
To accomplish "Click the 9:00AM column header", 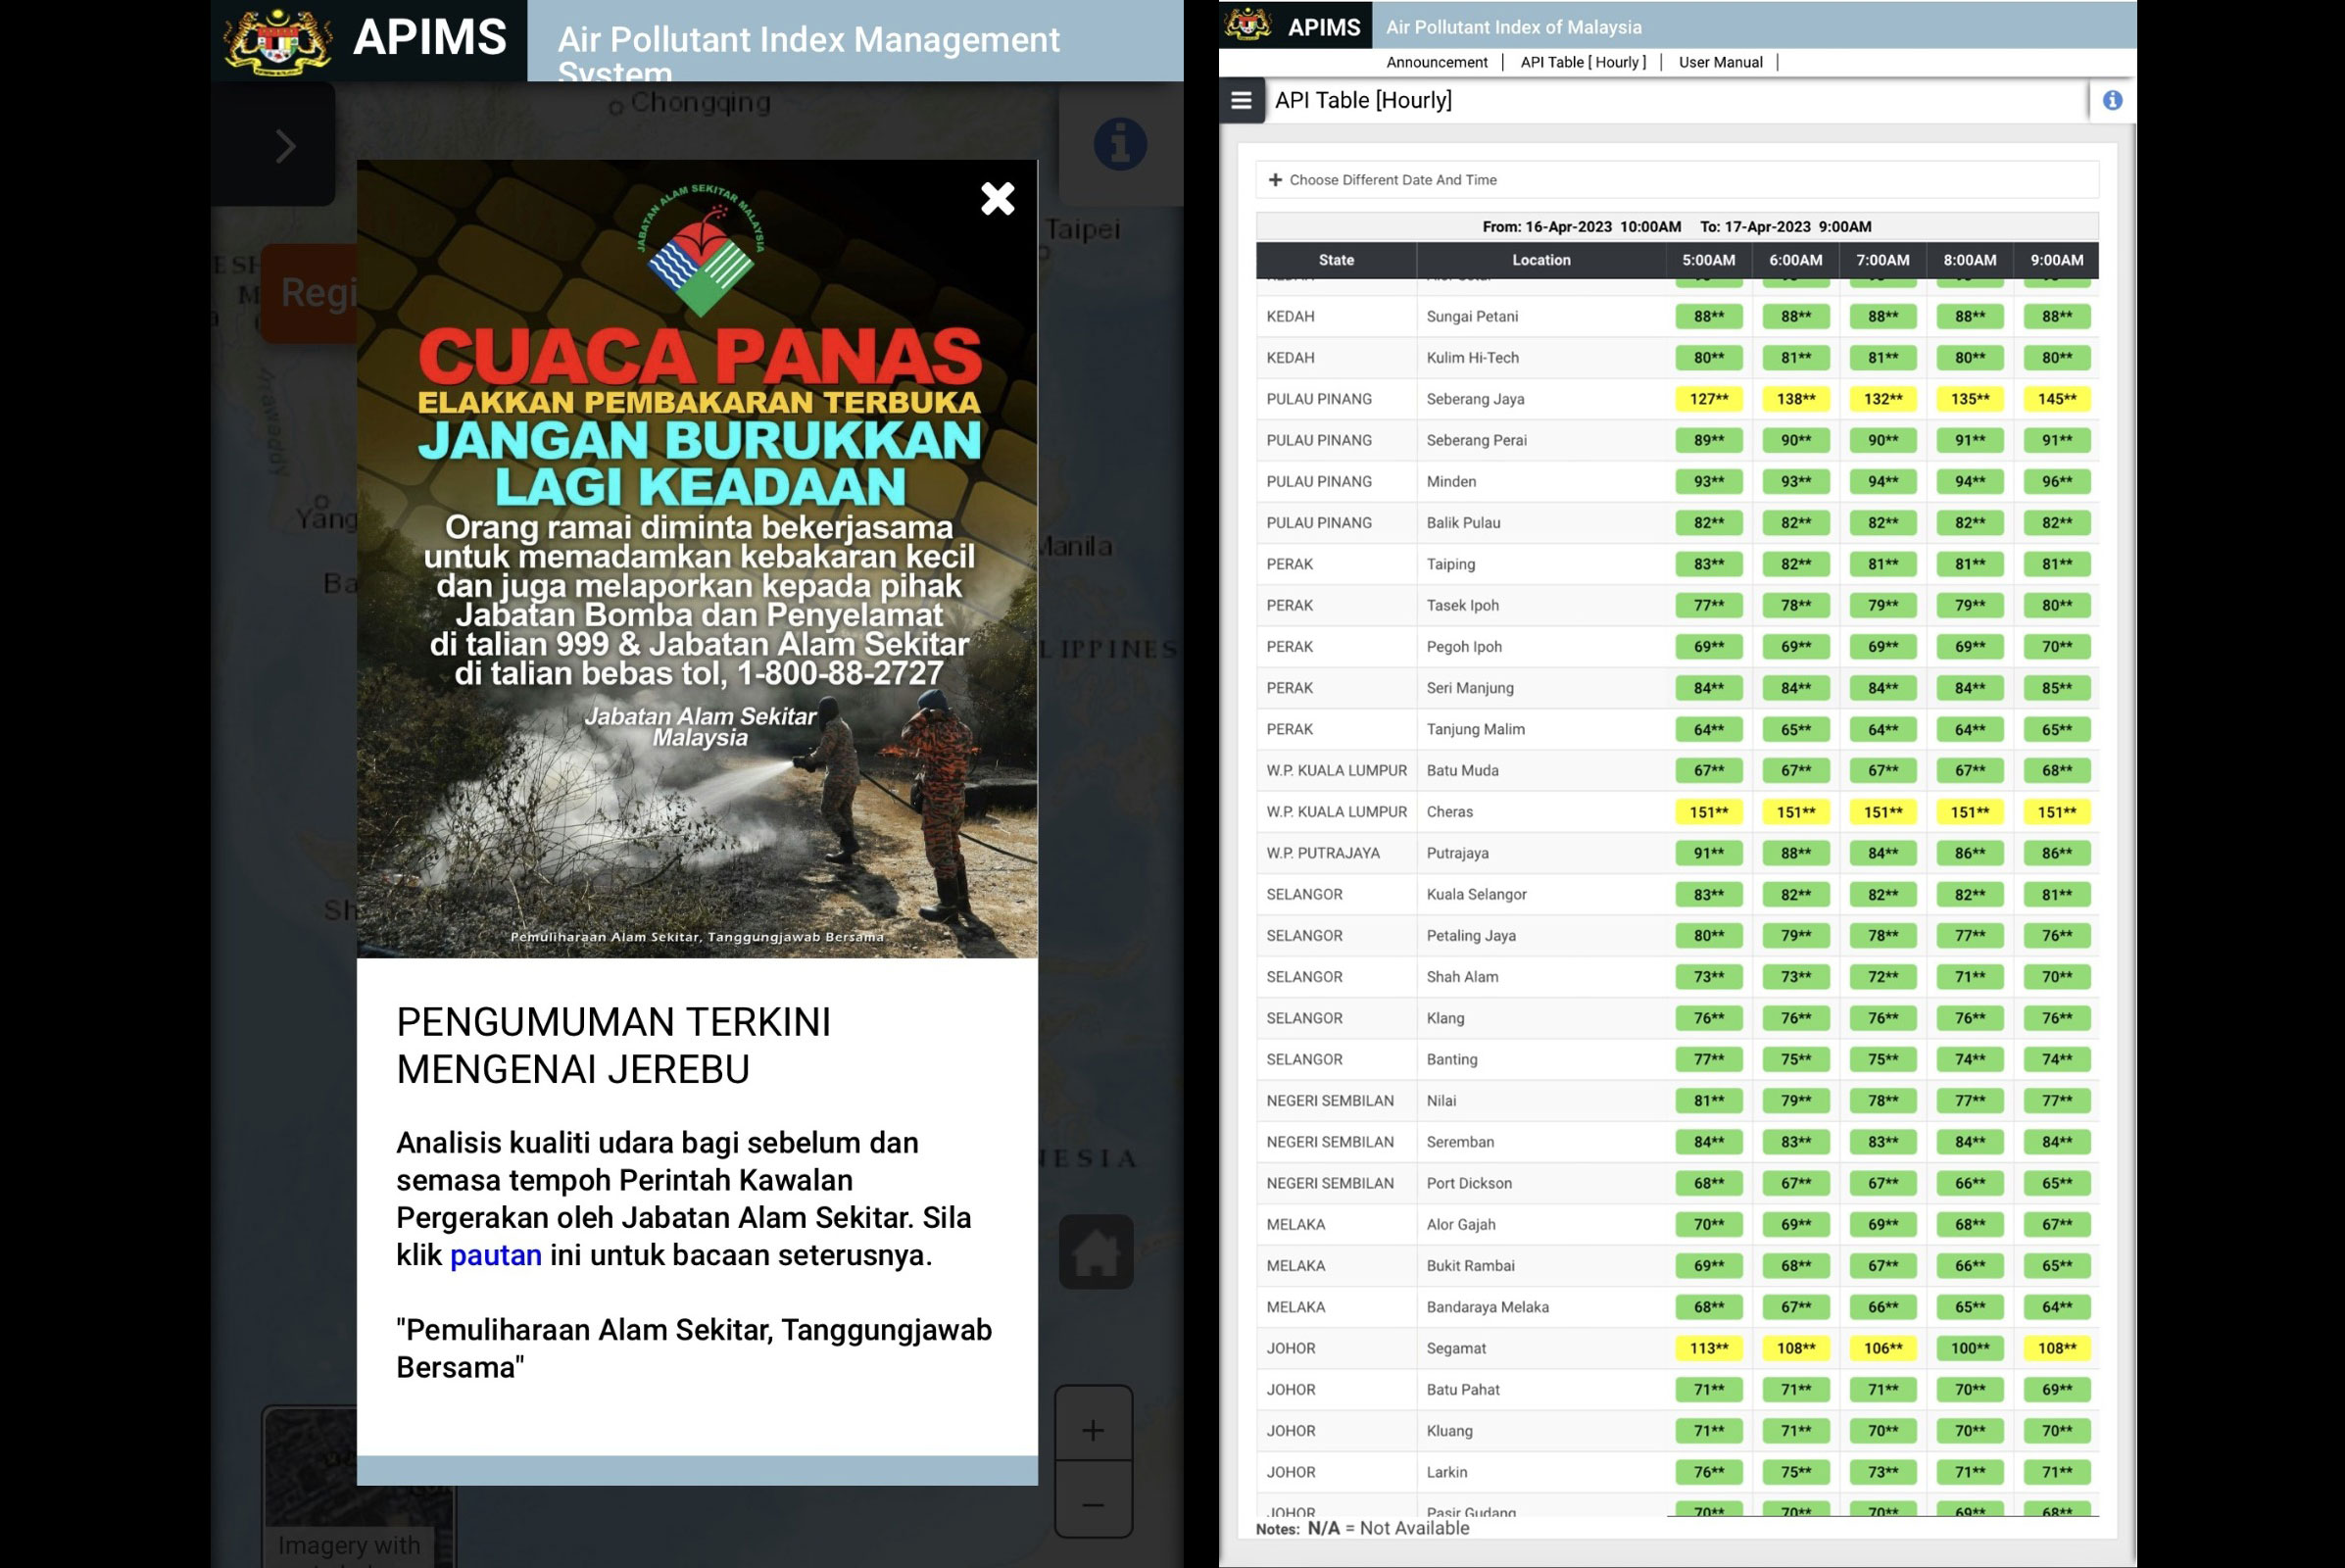I will [x=2056, y=260].
